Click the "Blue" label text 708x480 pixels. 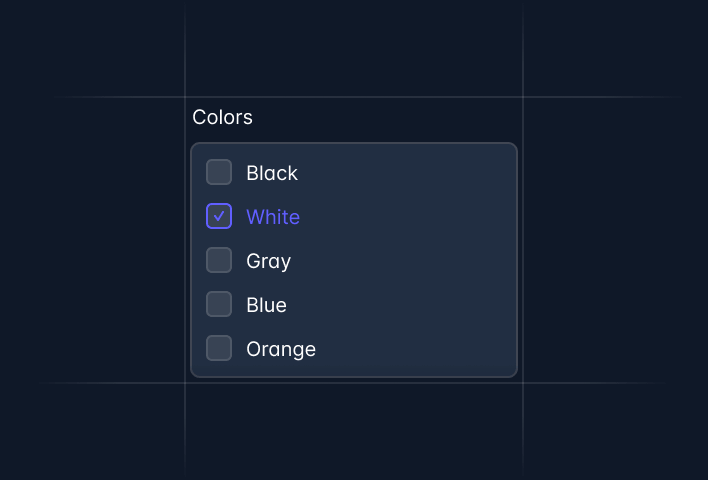(x=266, y=305)
